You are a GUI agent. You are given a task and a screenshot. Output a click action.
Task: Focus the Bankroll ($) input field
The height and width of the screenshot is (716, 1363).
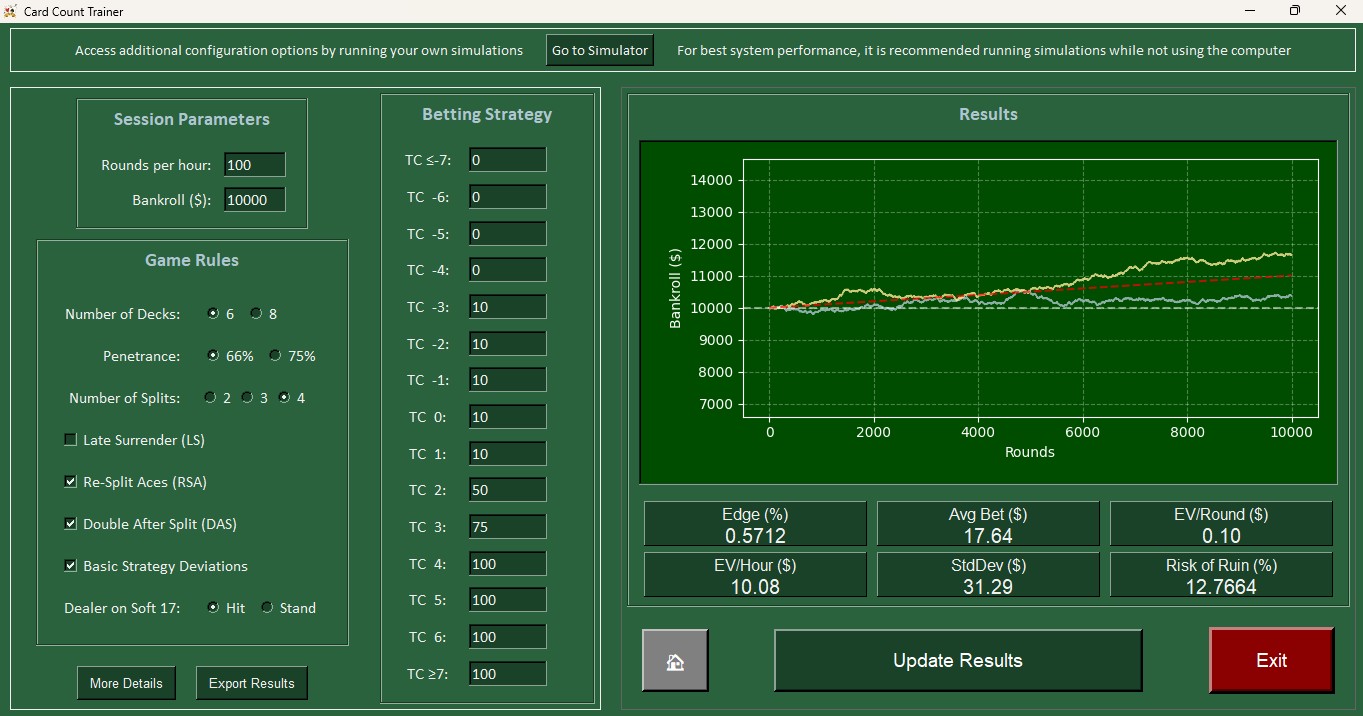tap(255, 200)
